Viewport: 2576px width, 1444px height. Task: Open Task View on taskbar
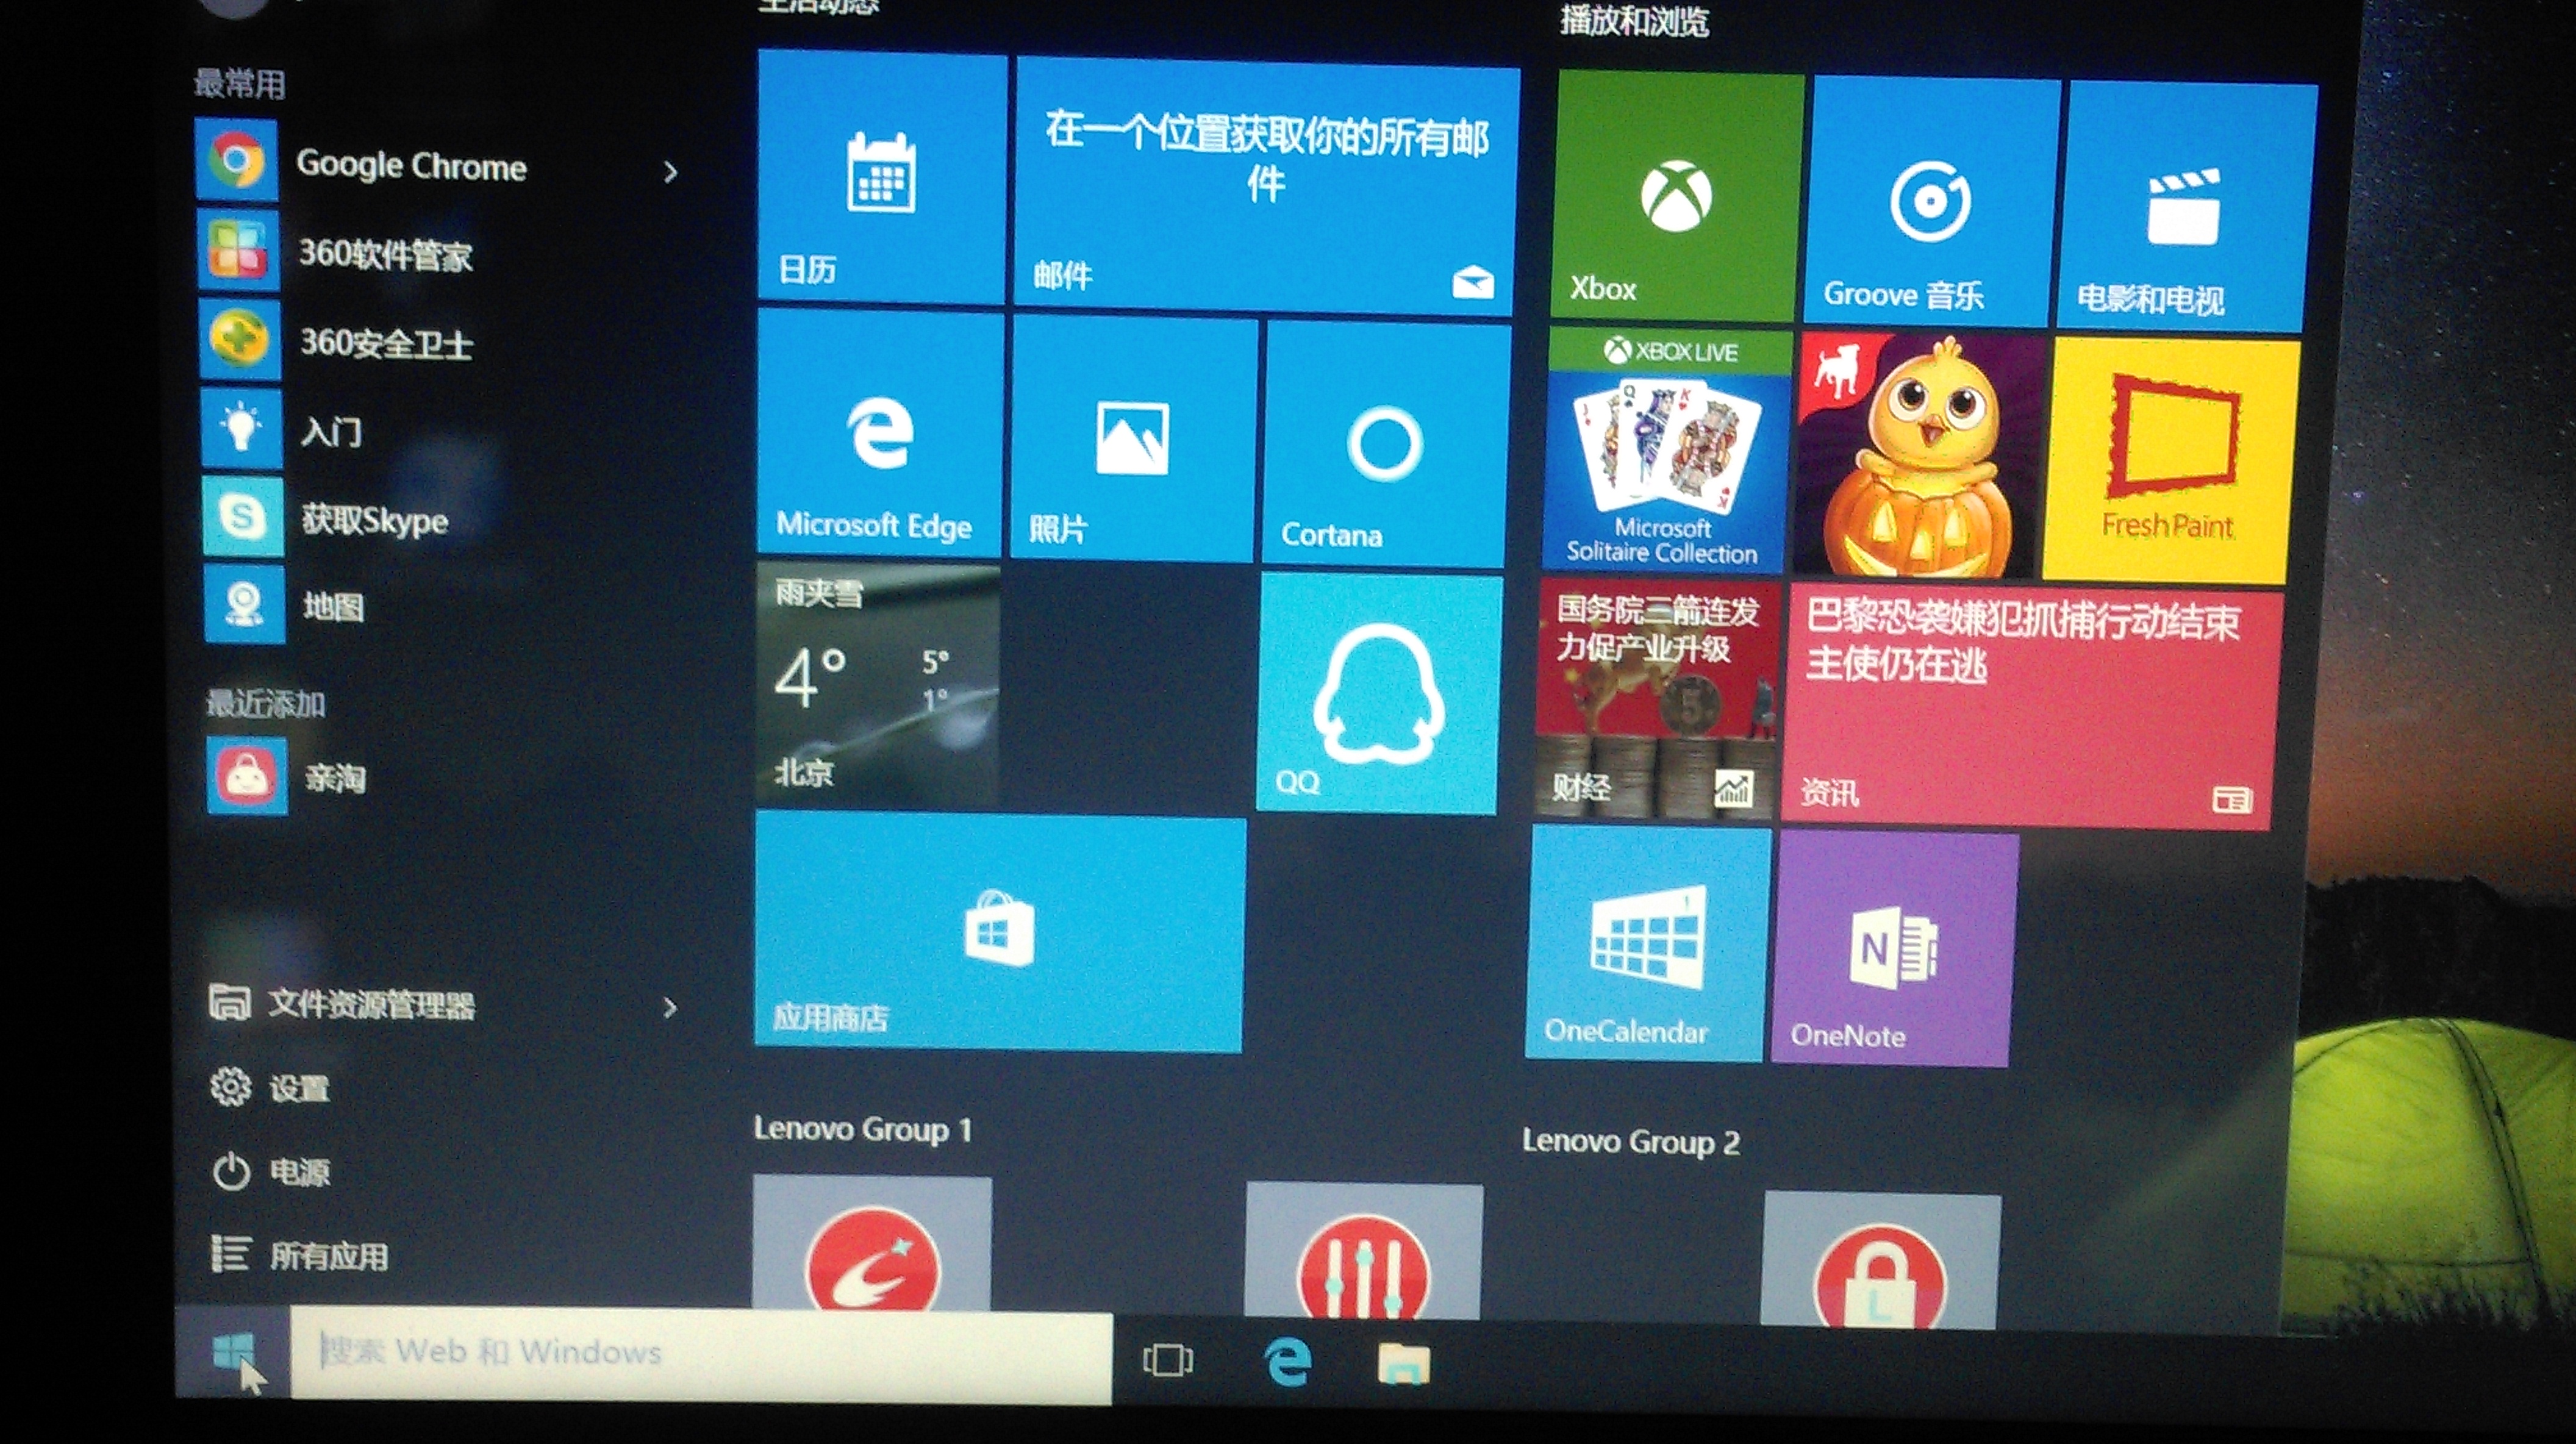point(1167,1360)
